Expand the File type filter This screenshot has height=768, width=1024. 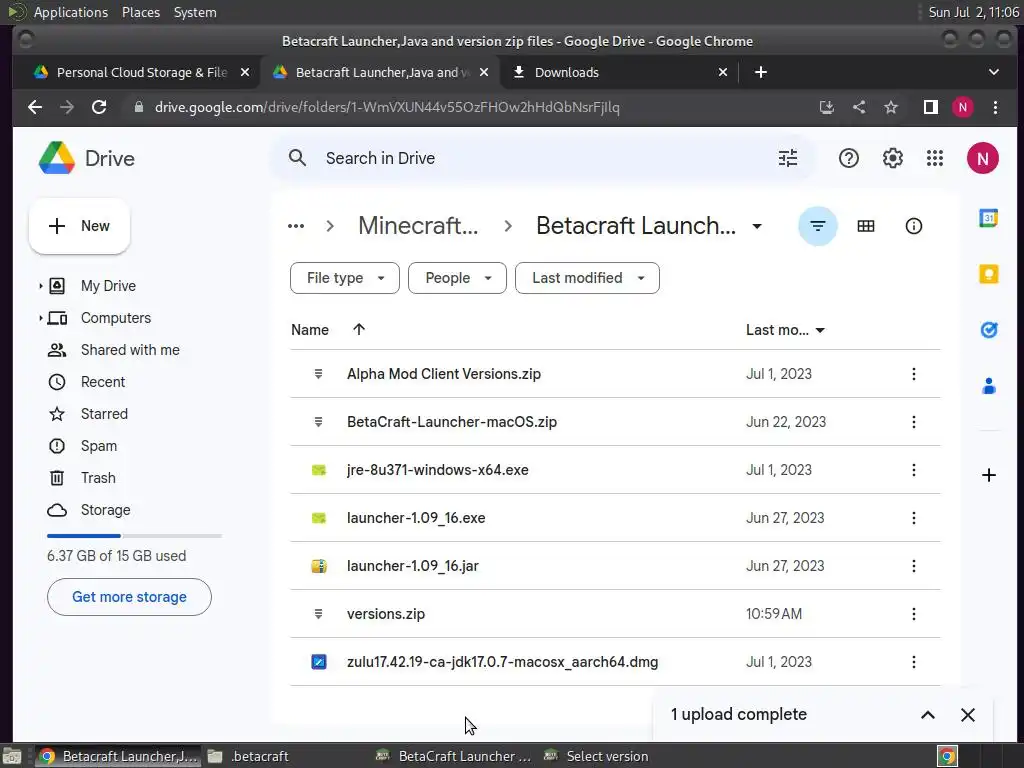point(345,278)
